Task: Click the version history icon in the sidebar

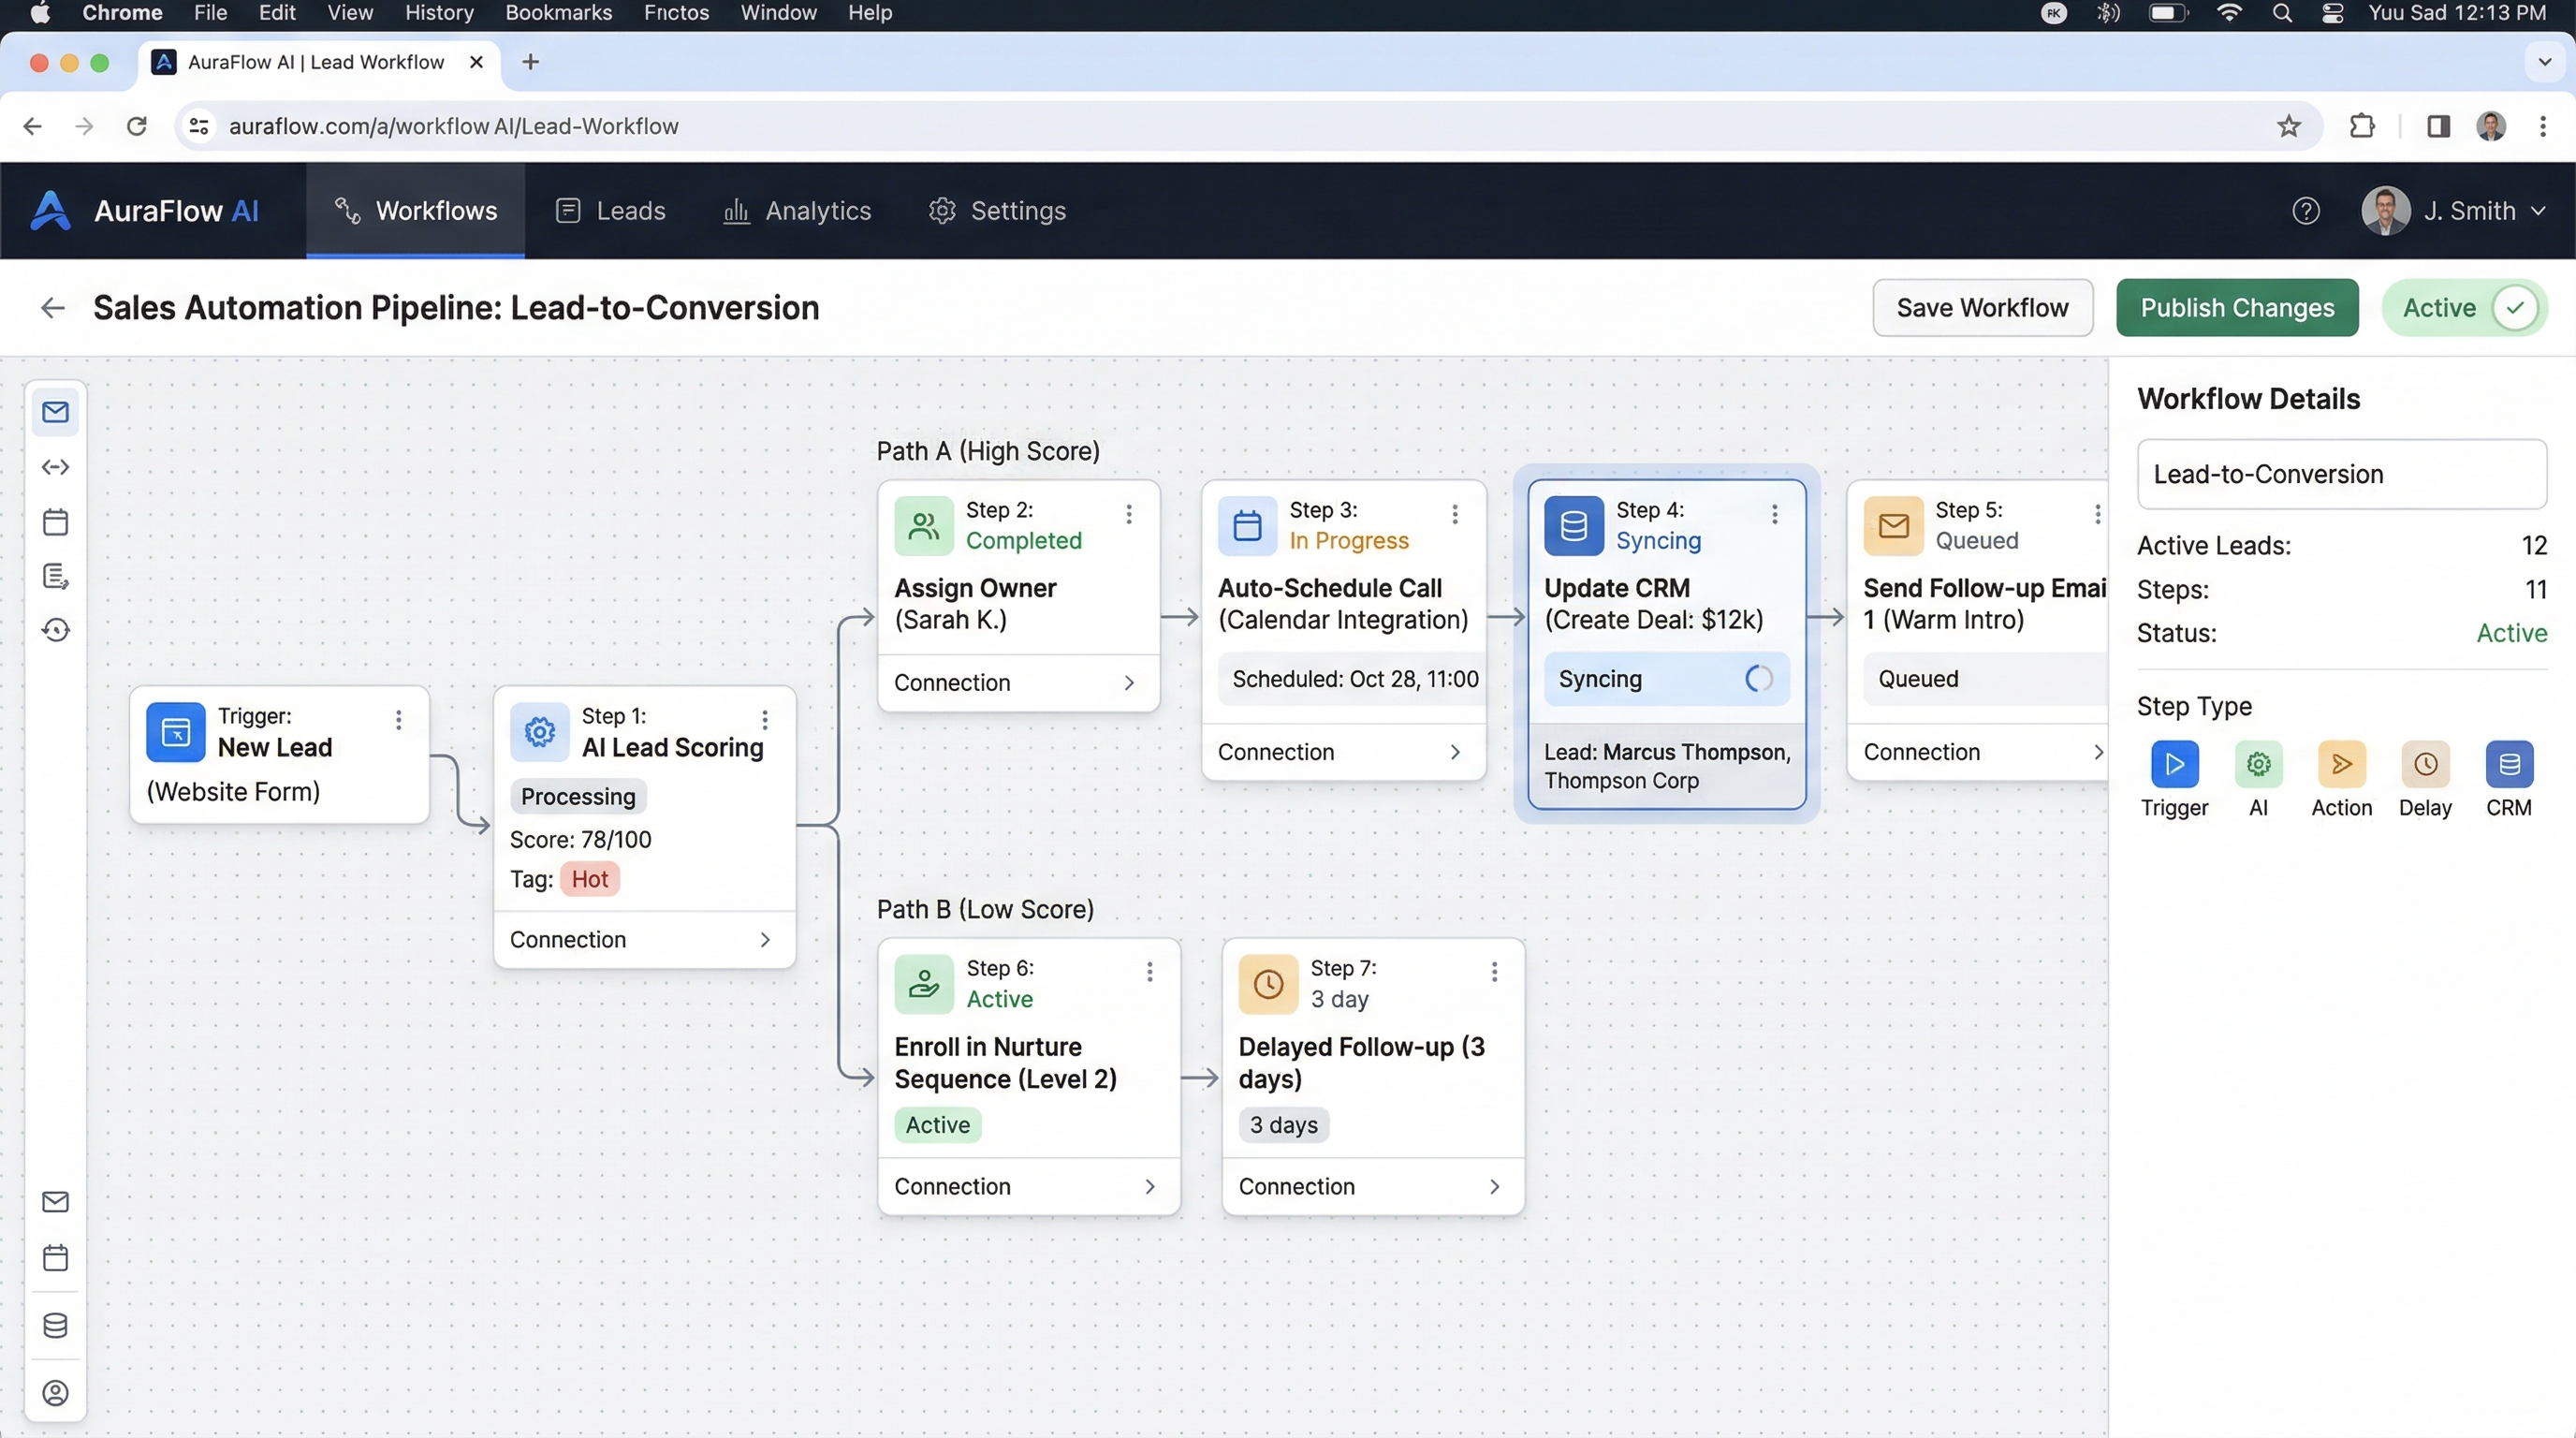Action: click(x=55, y=630)
